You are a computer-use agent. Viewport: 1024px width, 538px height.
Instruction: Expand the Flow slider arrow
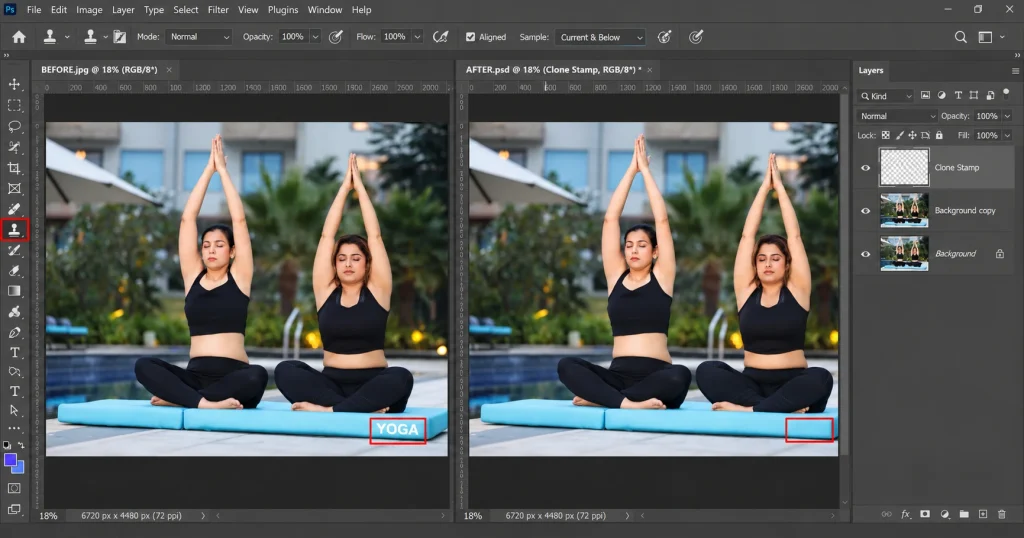417,37
